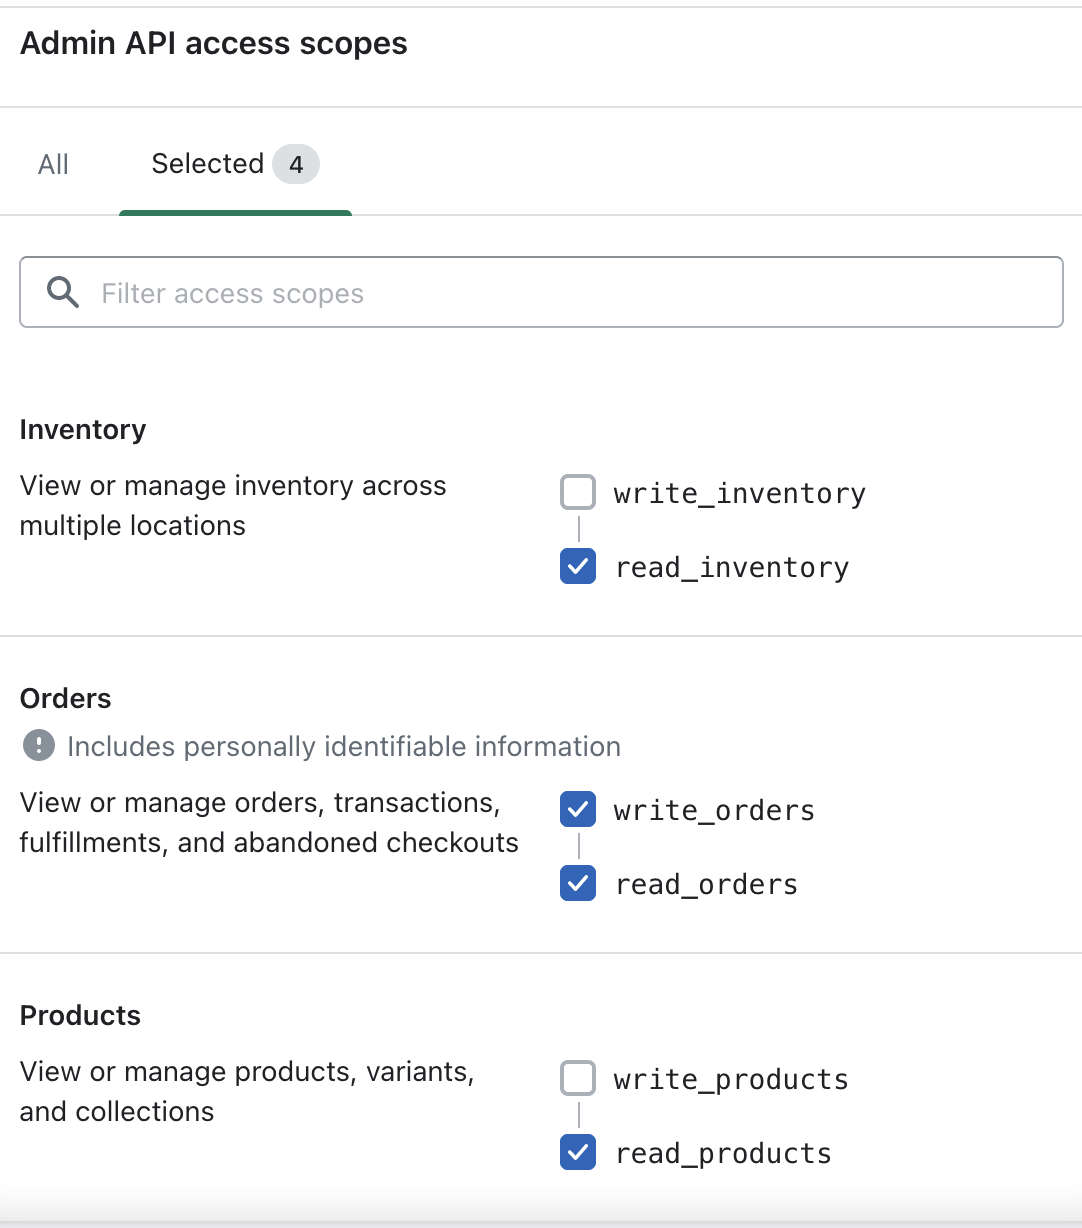1082x1228 pixels.
Task: Uncheck the read_orders checkbox
Action: click(578, 884)
